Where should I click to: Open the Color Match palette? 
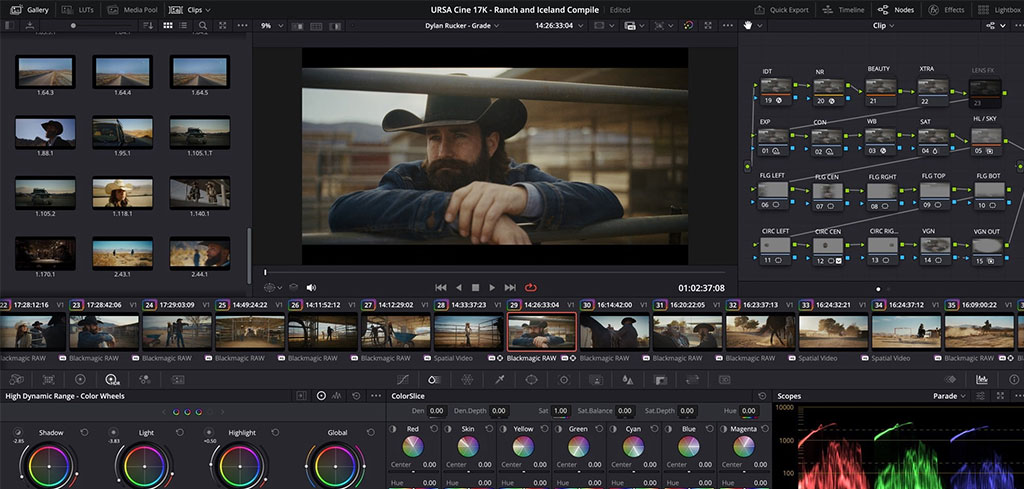point(48,379)
